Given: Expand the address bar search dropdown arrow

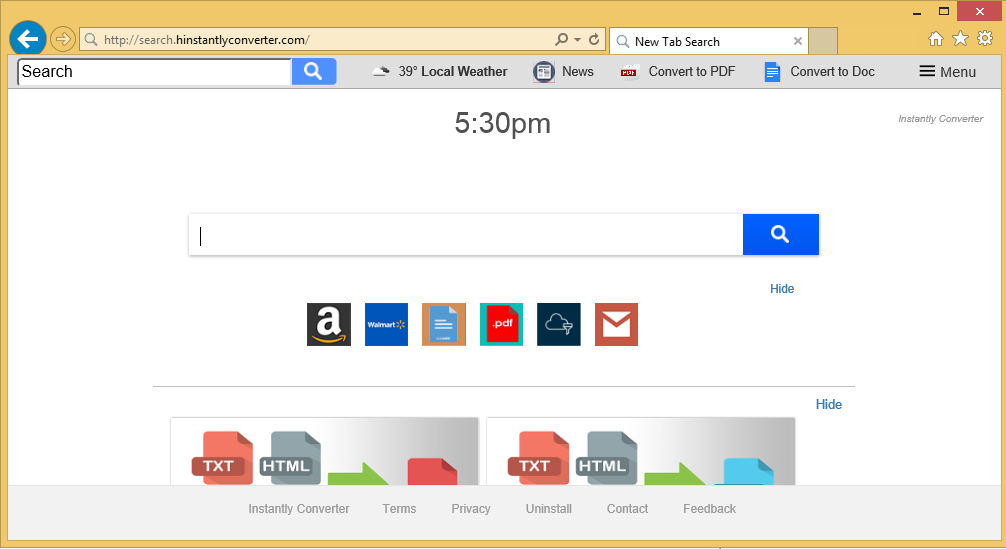Looking at the screenshot, I should click(x=577, y=40).
